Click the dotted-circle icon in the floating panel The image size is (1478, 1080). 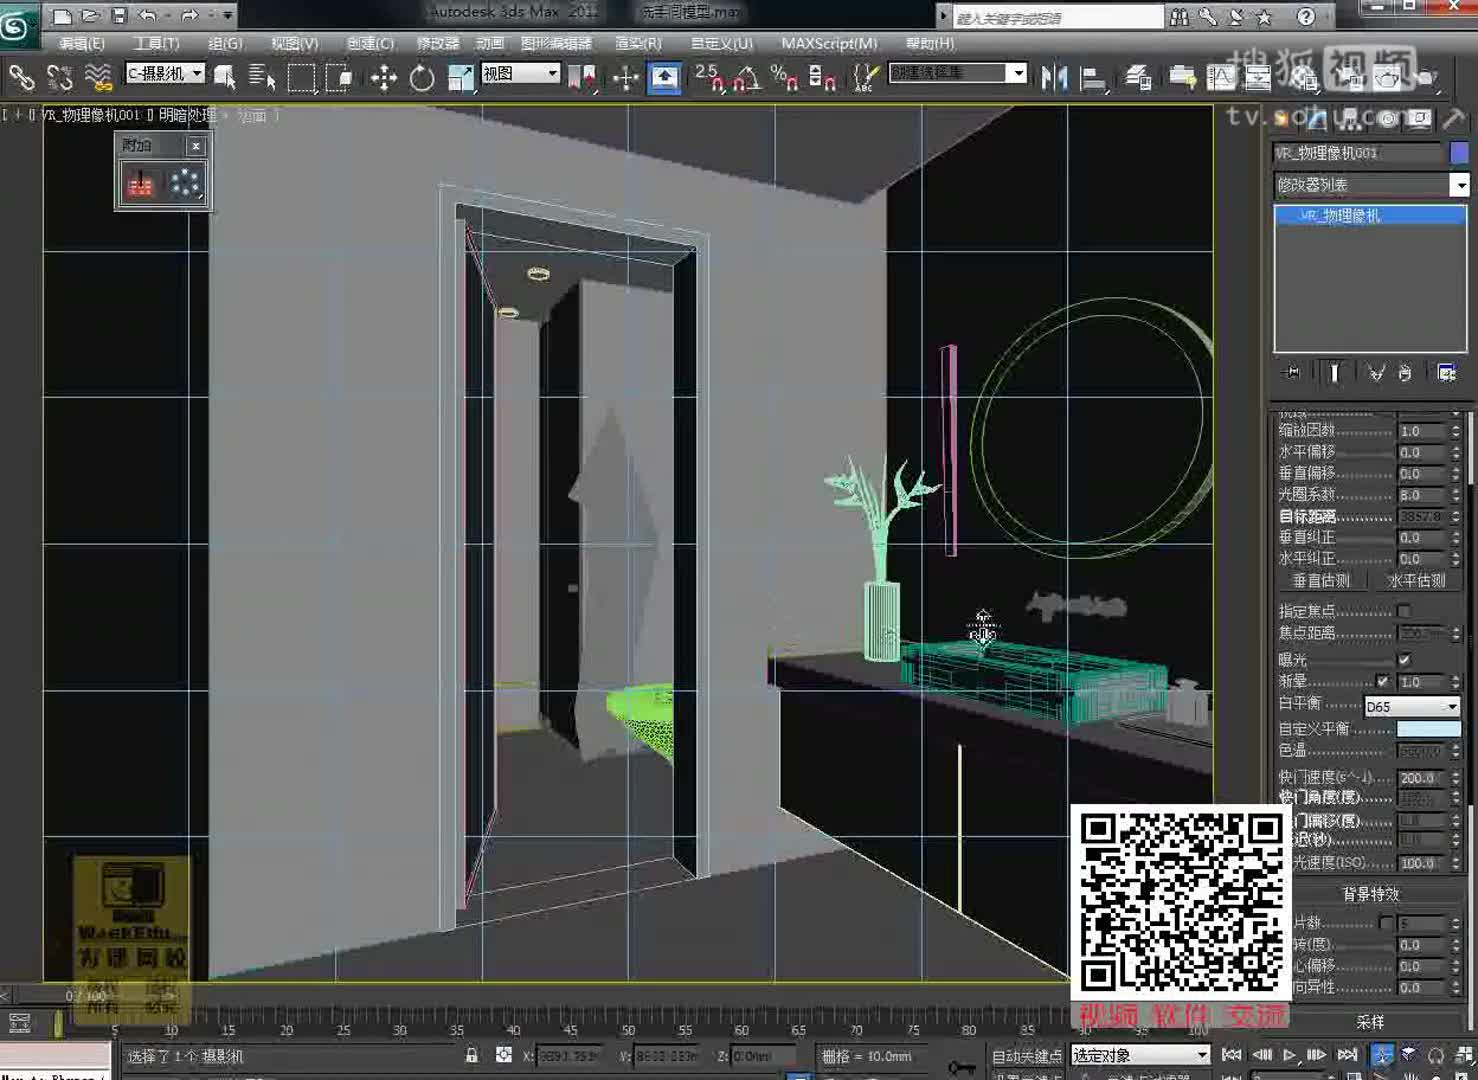coord(185,183)
